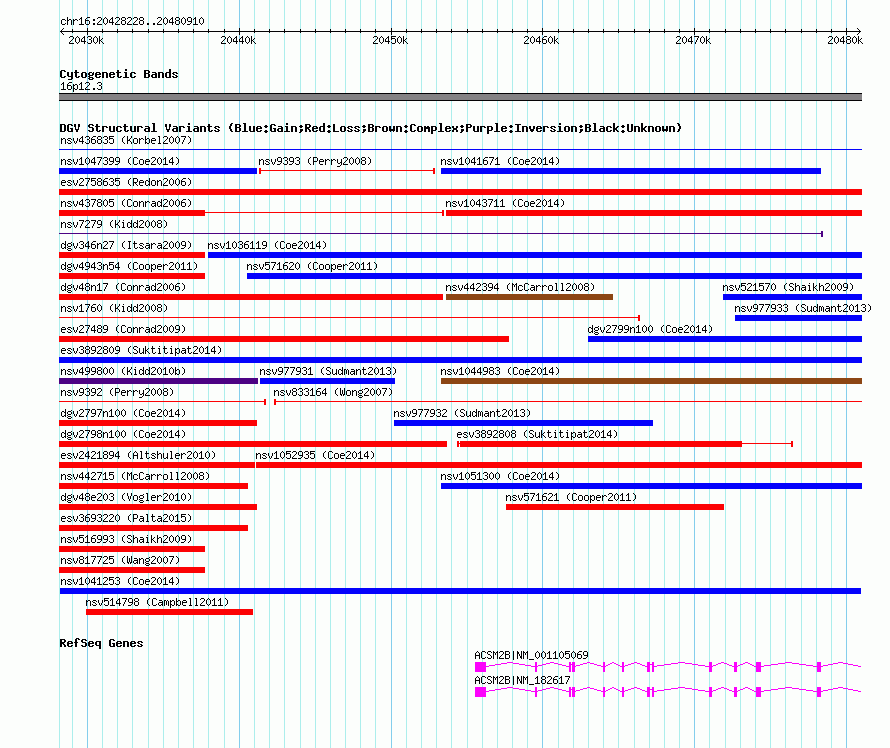The height and width of the screenshot is (748, 890).
Task: Open the nsv521570 (Shaikh2009) variant label
Action: [788, 287]
